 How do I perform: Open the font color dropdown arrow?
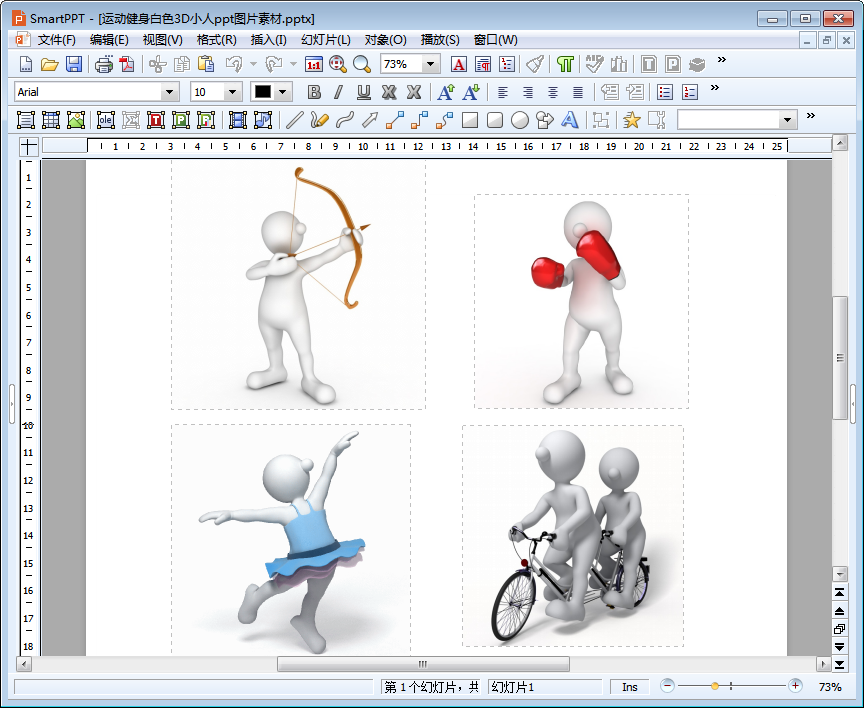click(x=283, y=92)
